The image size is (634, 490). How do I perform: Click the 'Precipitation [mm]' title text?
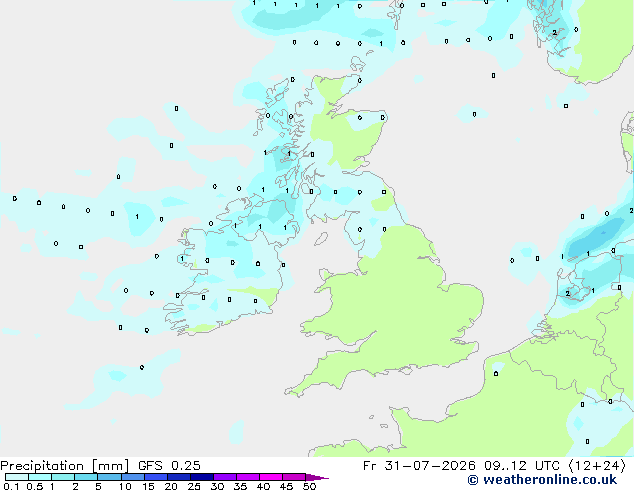[65, 466]
